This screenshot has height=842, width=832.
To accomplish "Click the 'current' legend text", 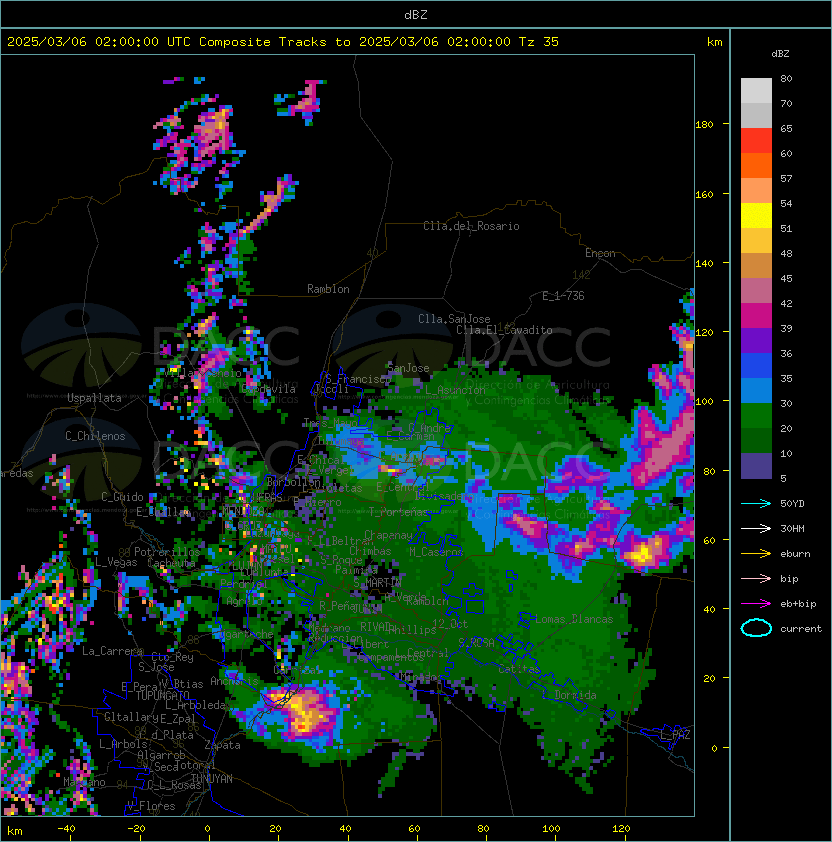I will point(801,629).
